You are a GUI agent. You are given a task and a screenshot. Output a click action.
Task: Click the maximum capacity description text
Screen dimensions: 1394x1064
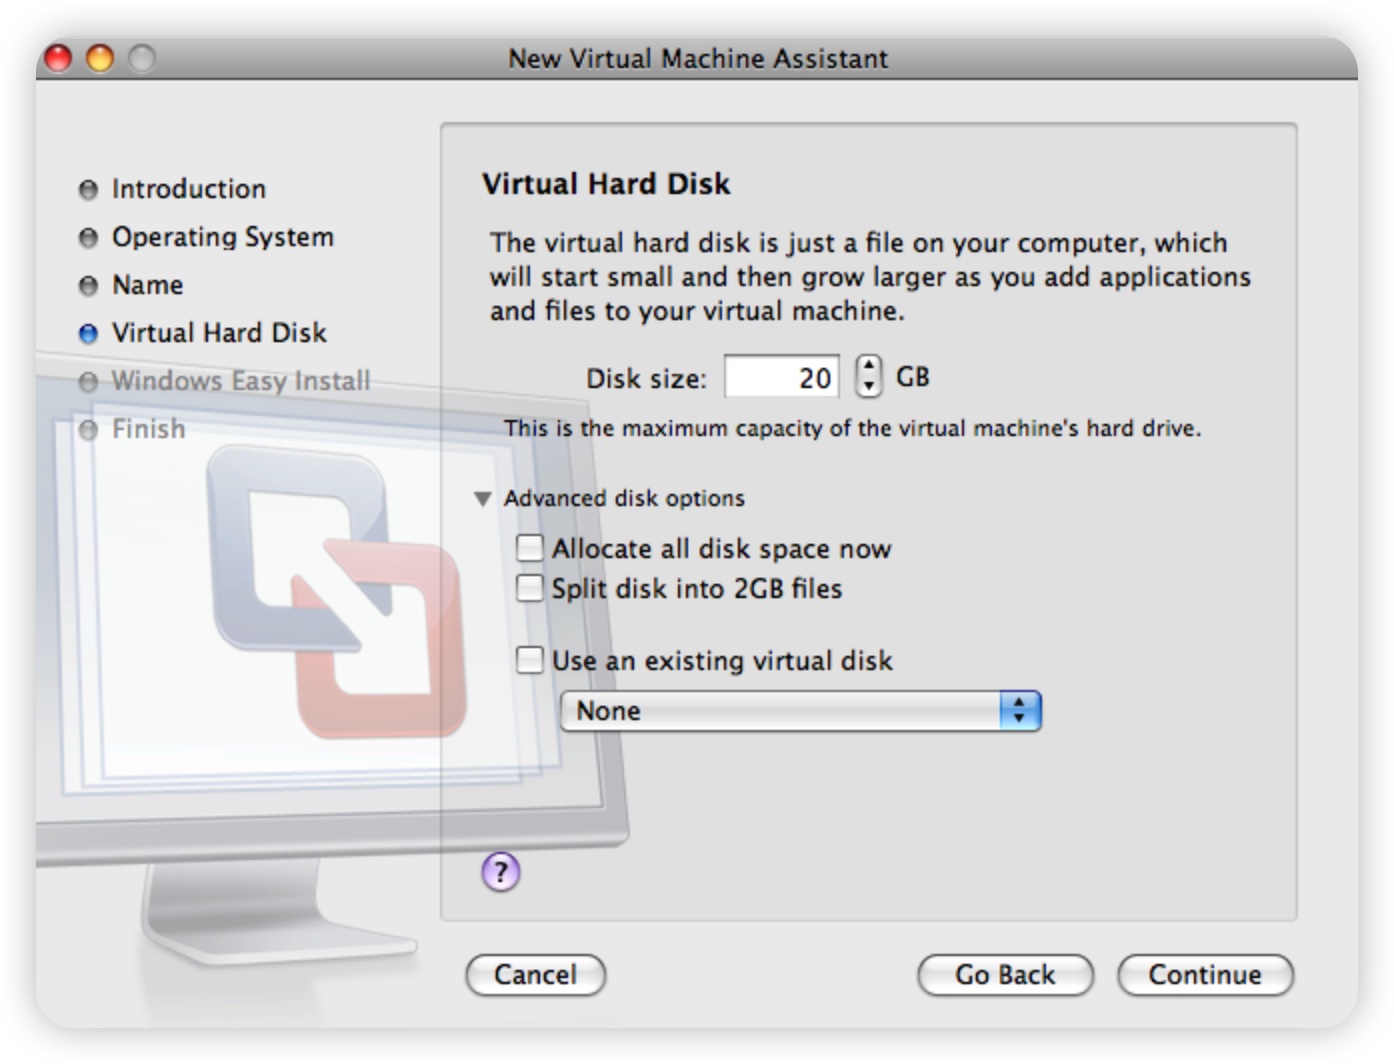[852, 428]
